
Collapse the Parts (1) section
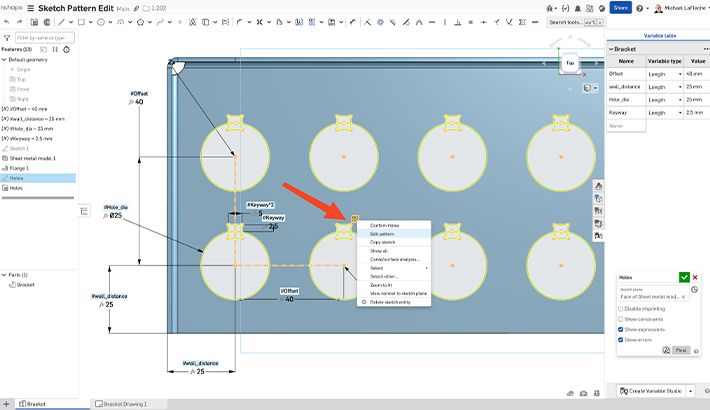4,275
